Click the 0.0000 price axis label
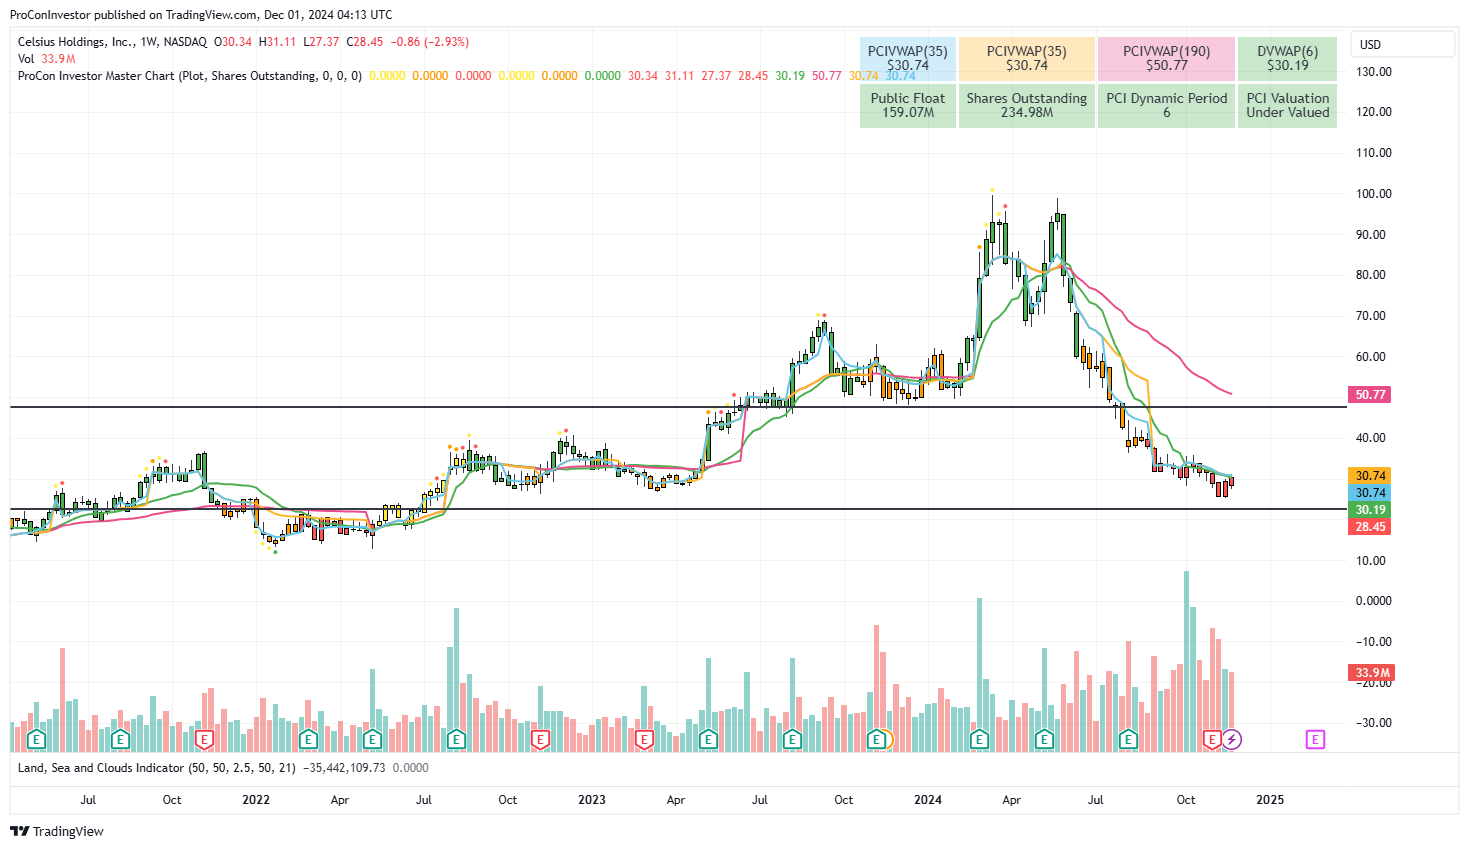This screenshot has height=849, width=1469. 1374,601
